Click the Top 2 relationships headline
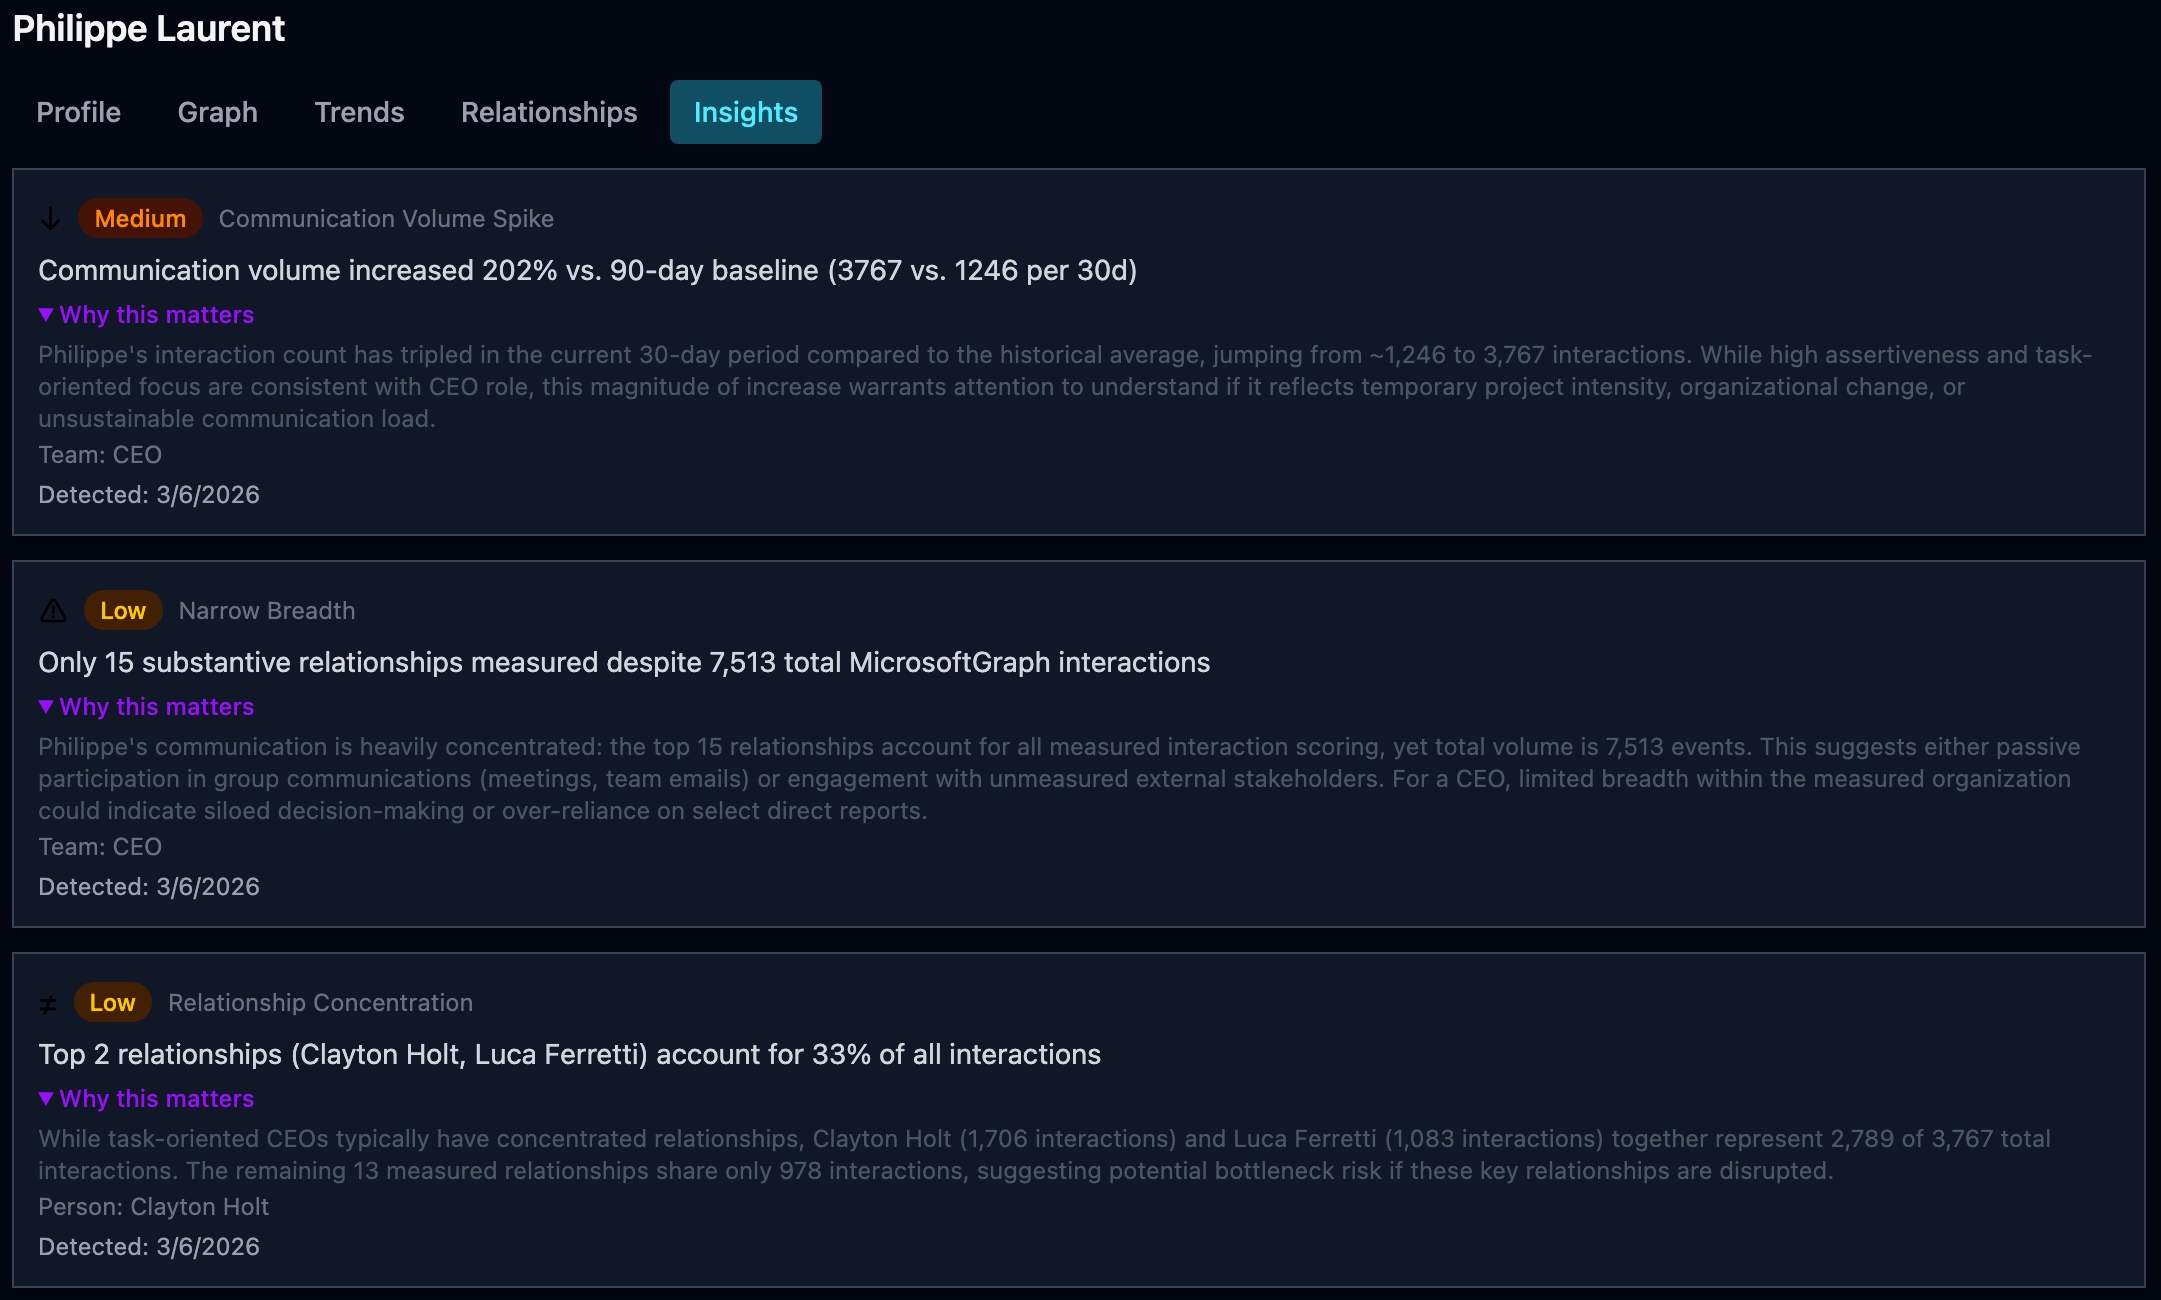The image size is (2161, 1300). tap(569, 1054)
